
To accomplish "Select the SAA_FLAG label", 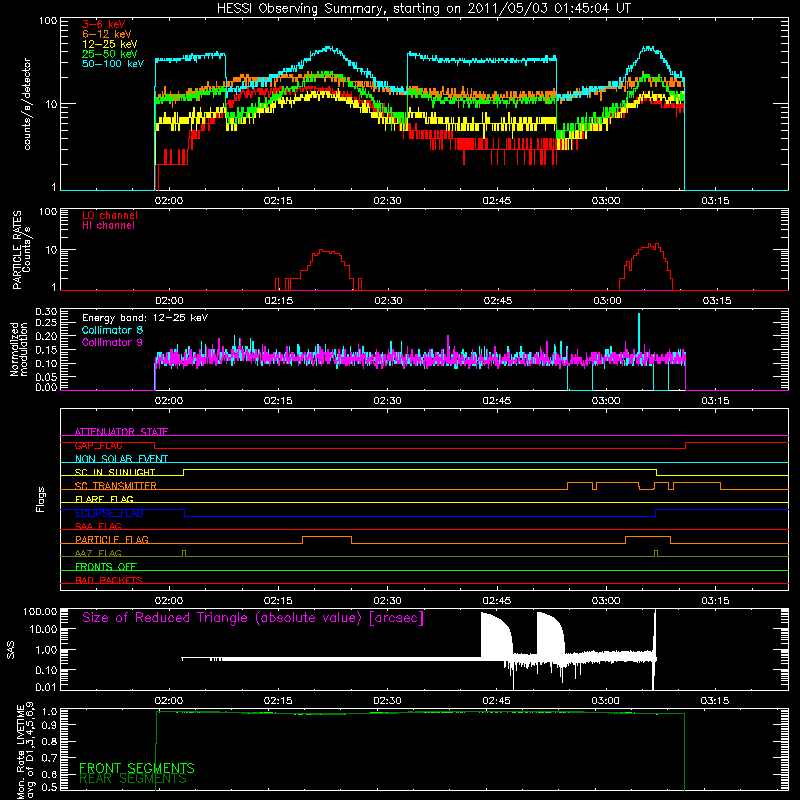I will (x=98, y=527).
